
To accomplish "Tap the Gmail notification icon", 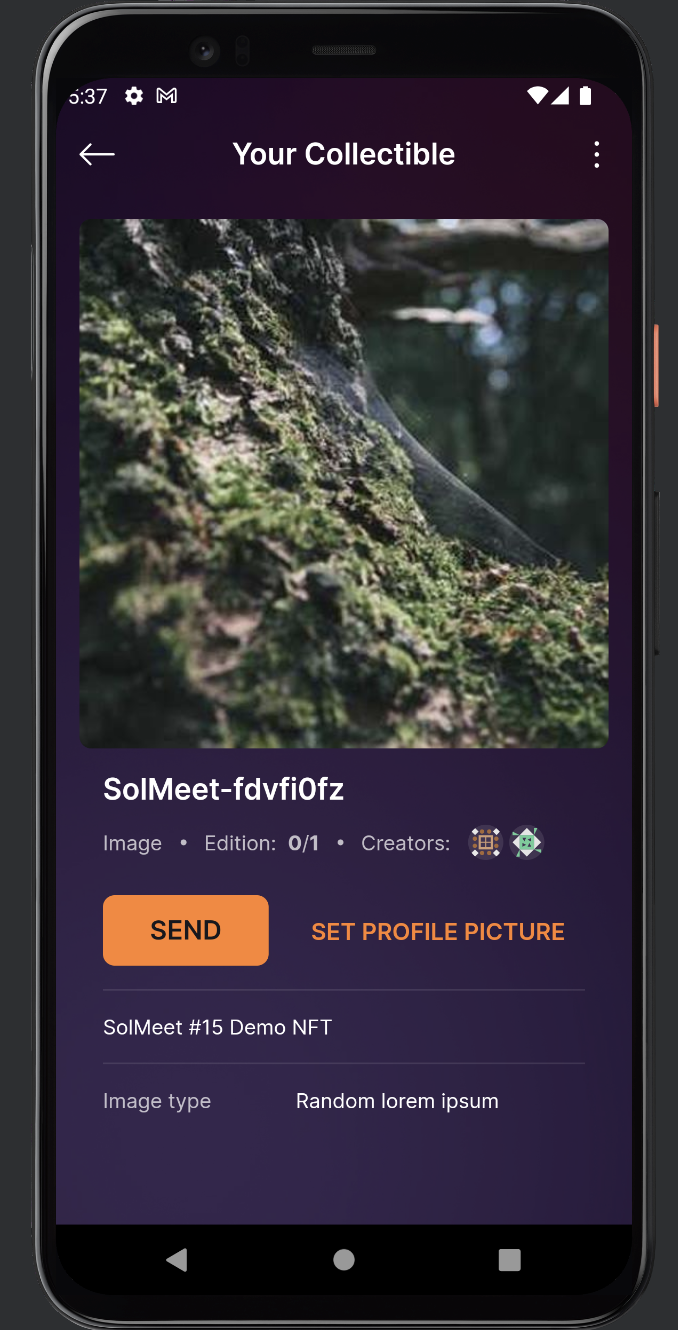I will coord(167,96).
